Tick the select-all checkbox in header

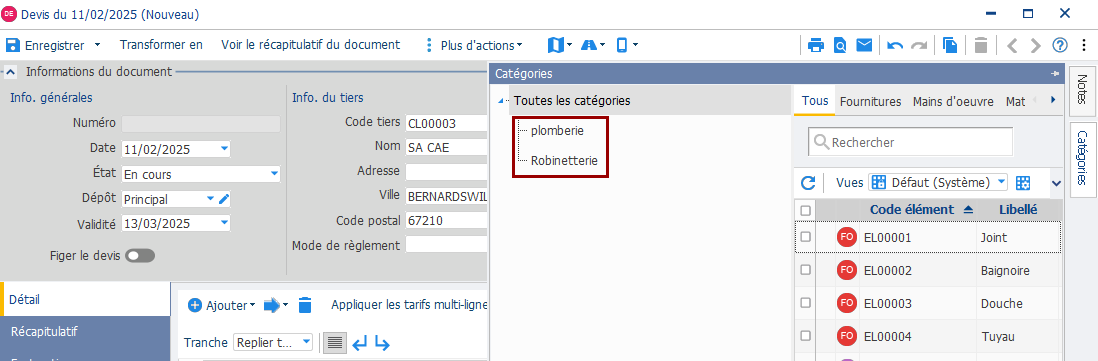[x=805, y=210]
